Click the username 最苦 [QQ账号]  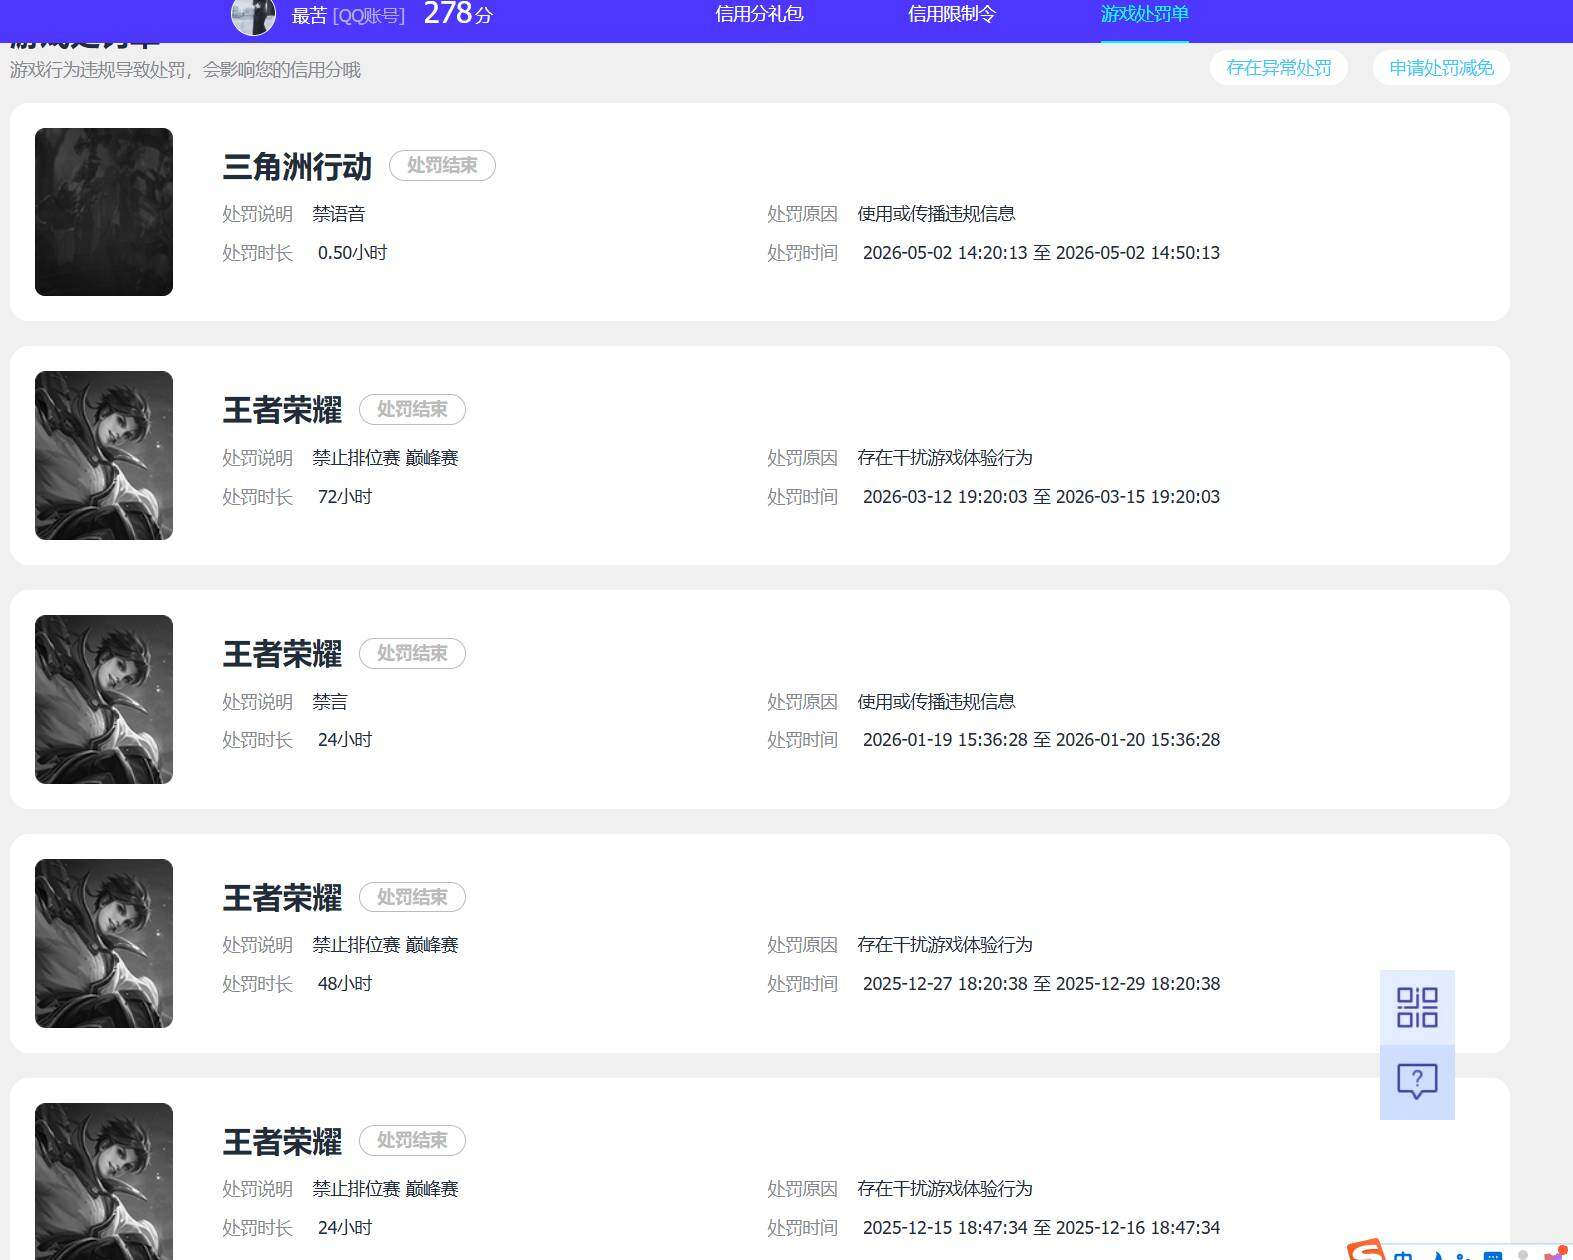point(348,16)
